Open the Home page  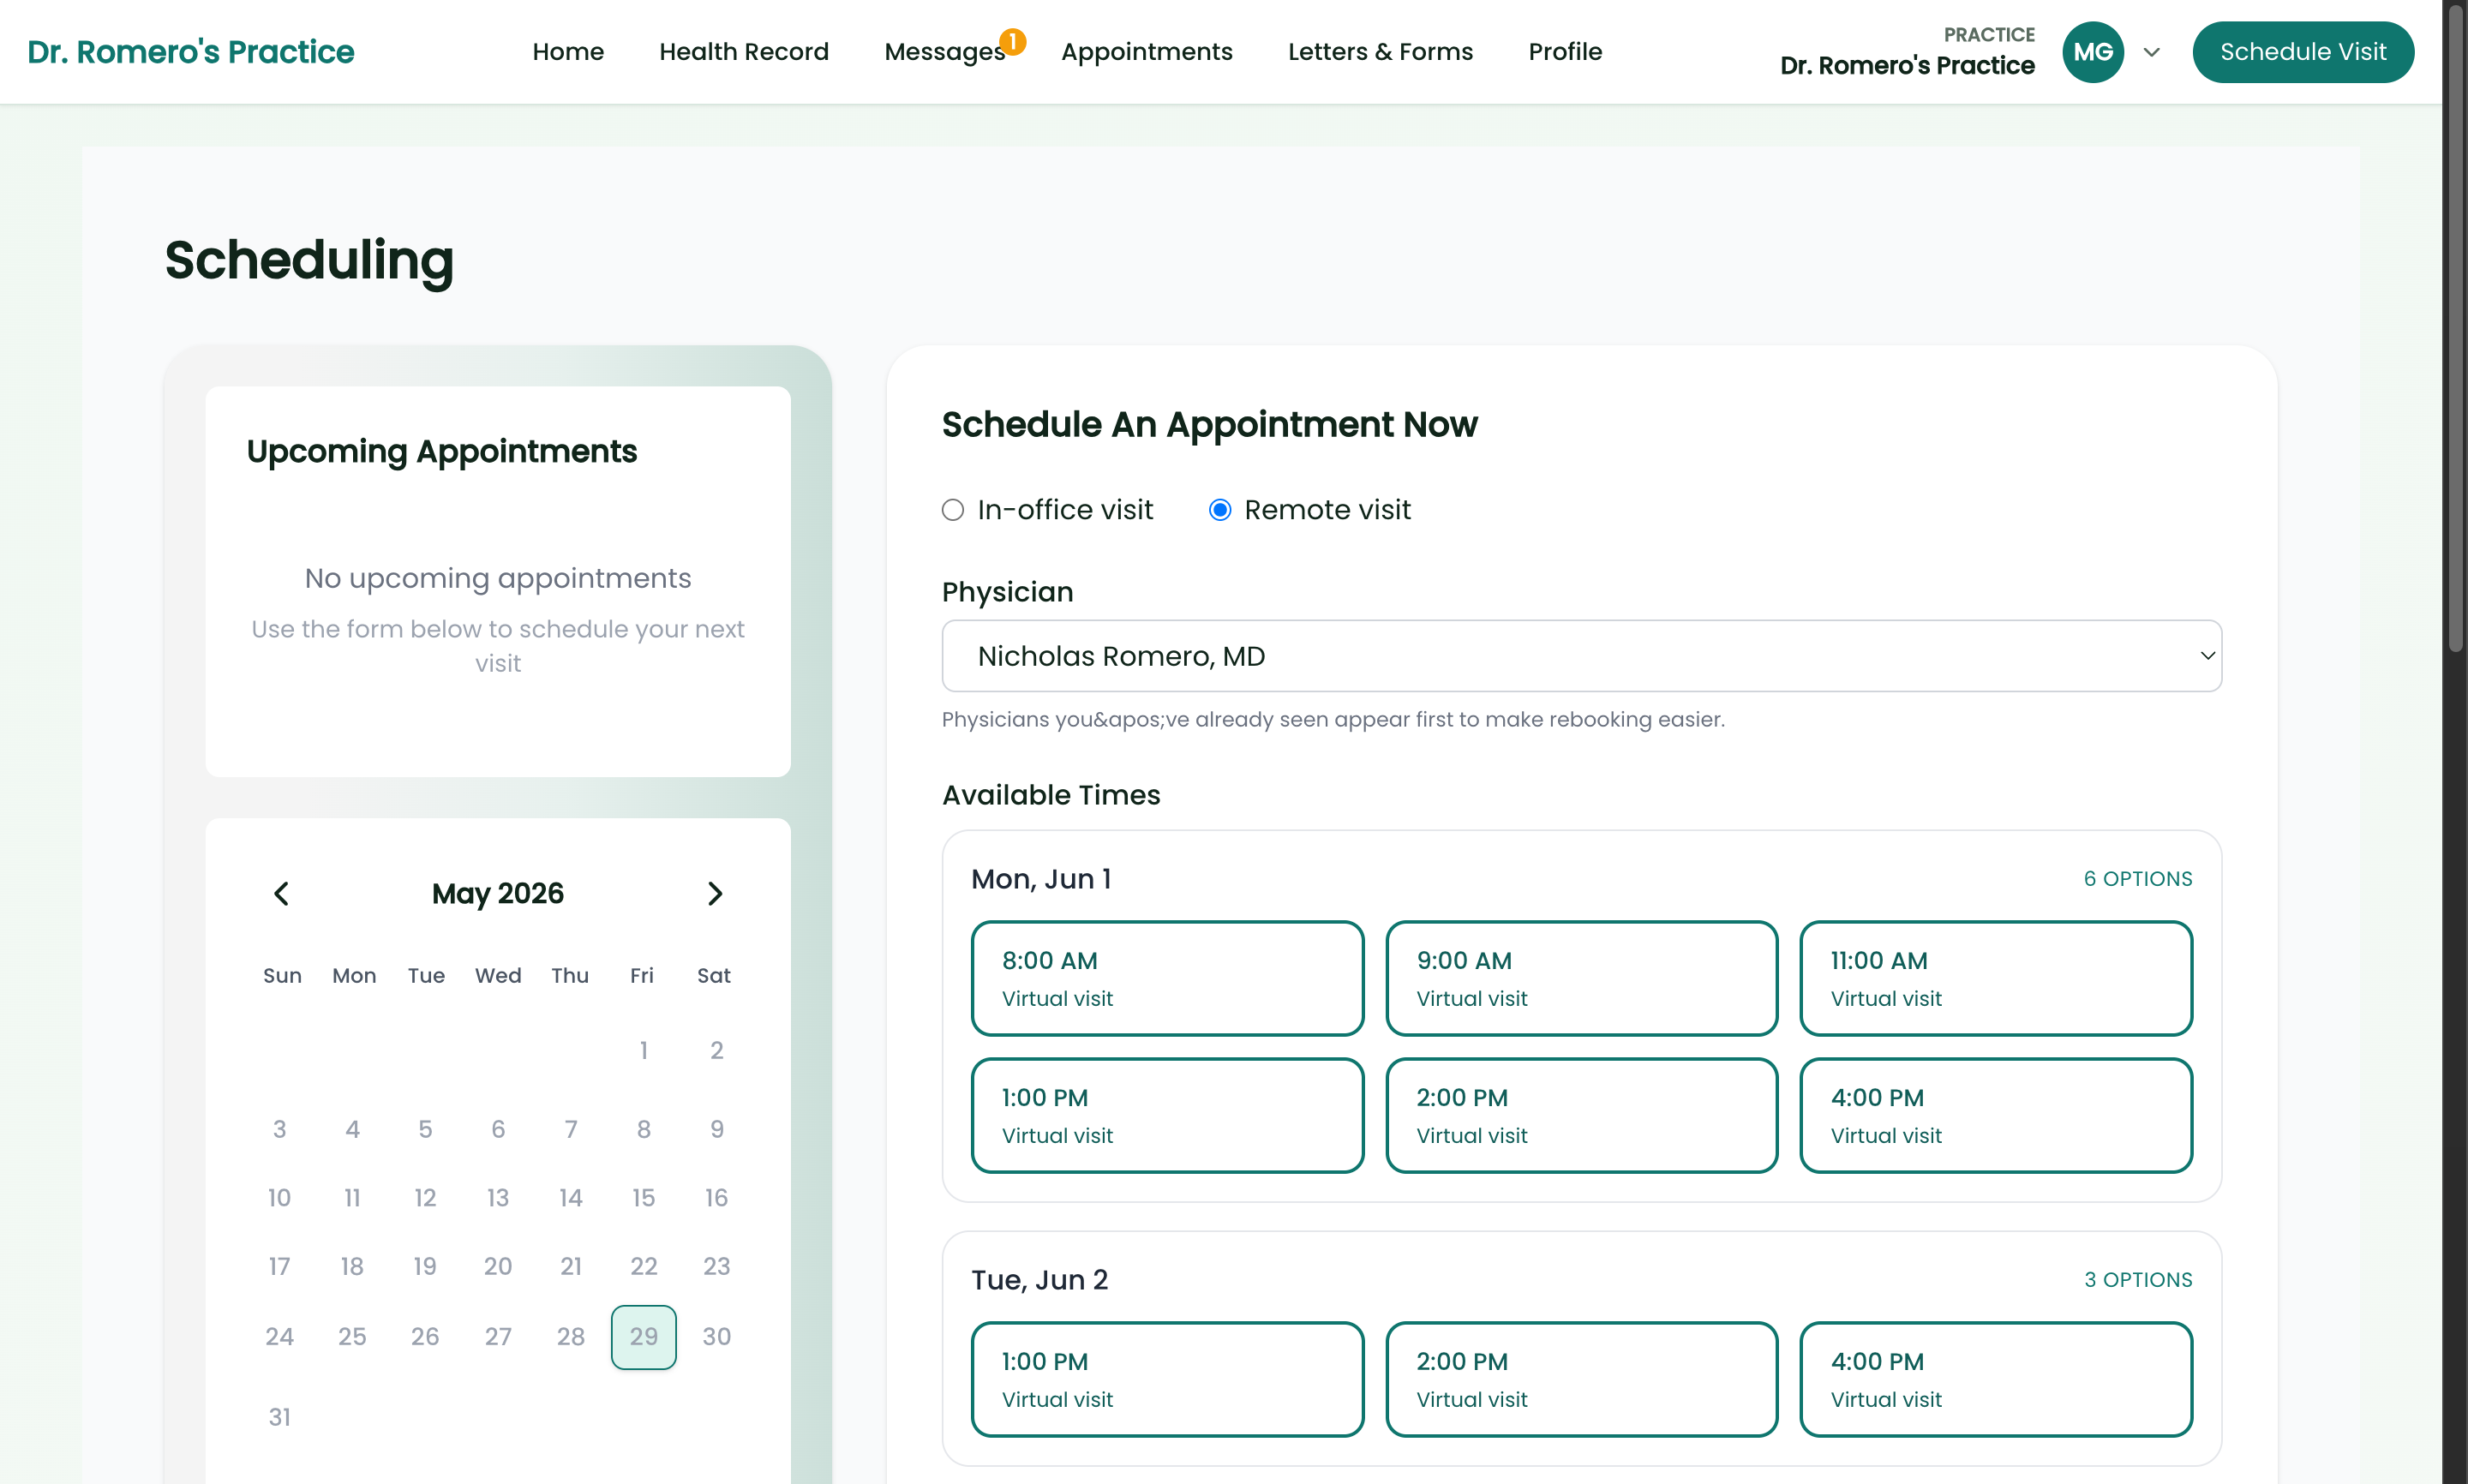[x=568, y=52]
